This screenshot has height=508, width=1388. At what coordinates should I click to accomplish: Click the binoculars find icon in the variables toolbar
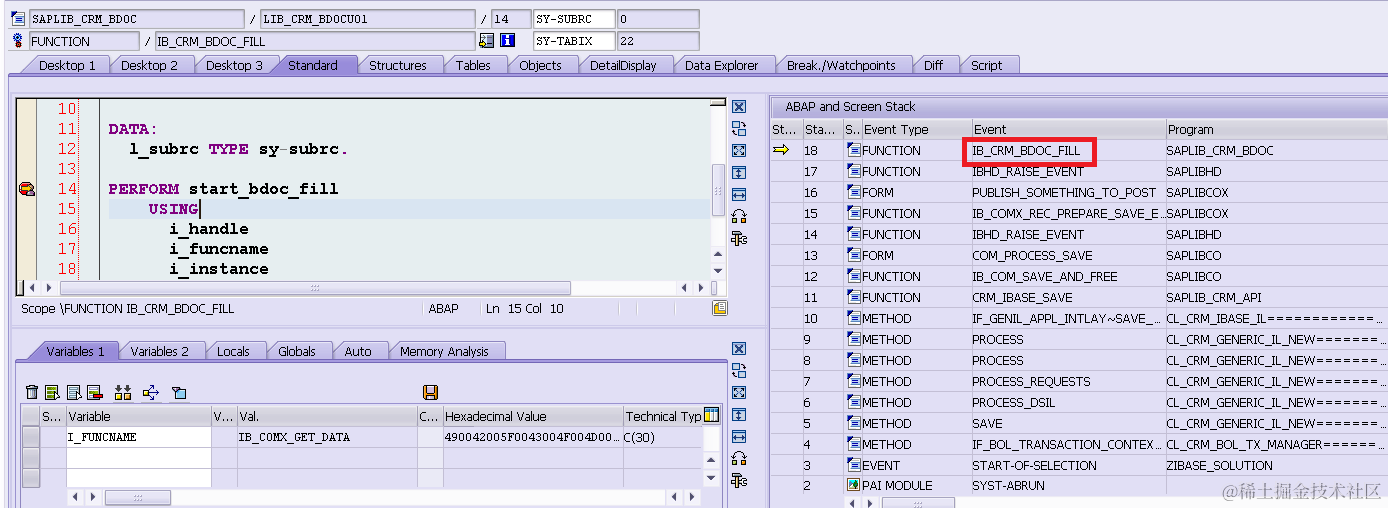123,392
